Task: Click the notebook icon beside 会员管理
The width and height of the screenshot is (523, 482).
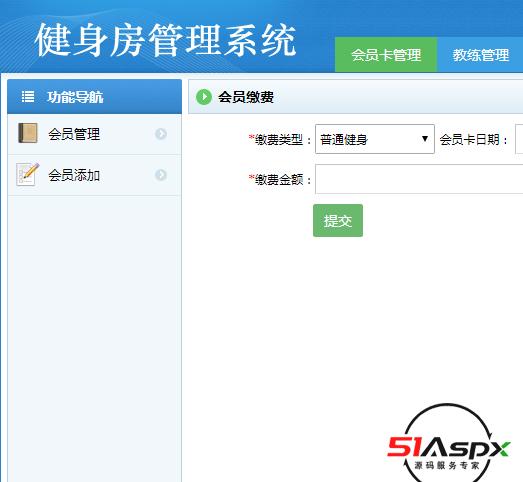Action: (28, 133)
